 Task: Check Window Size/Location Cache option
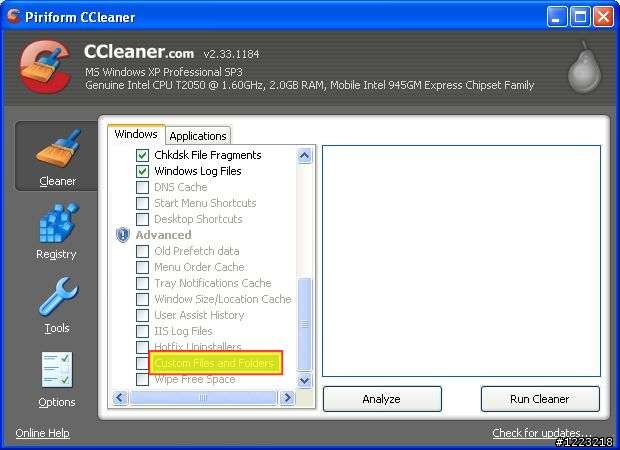[142, 299]
